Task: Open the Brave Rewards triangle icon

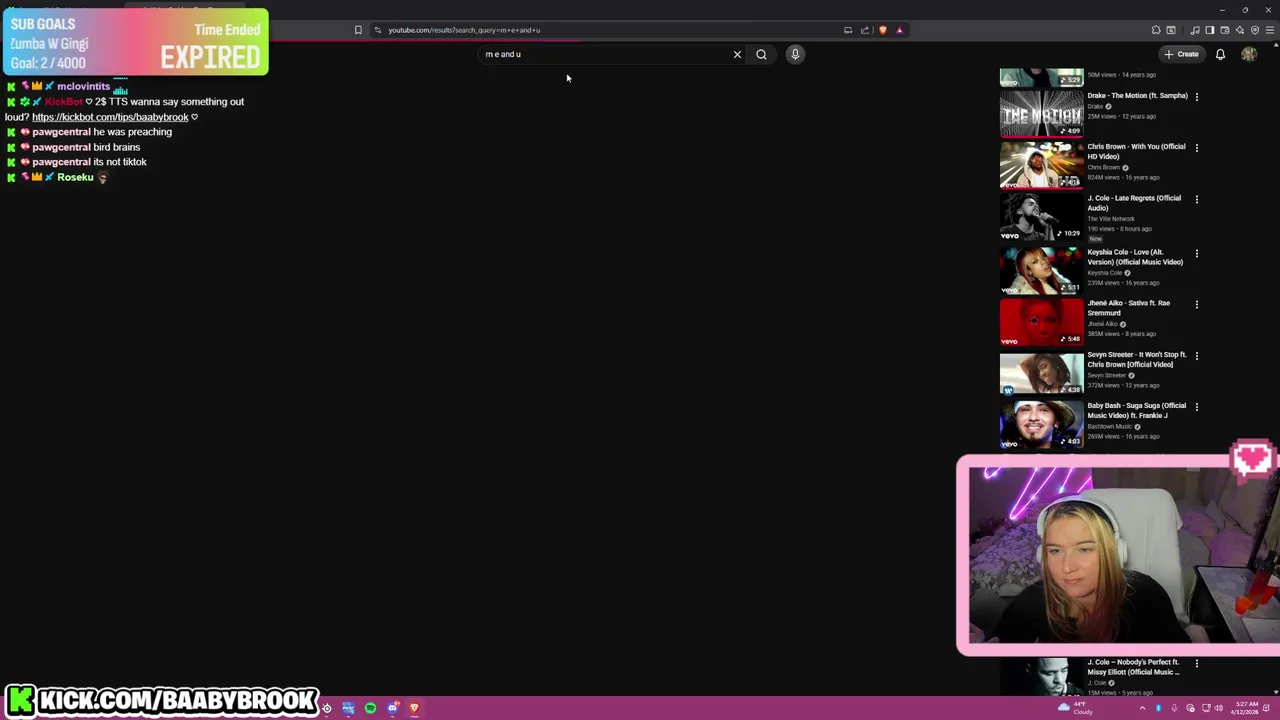Action: point(899,30)
